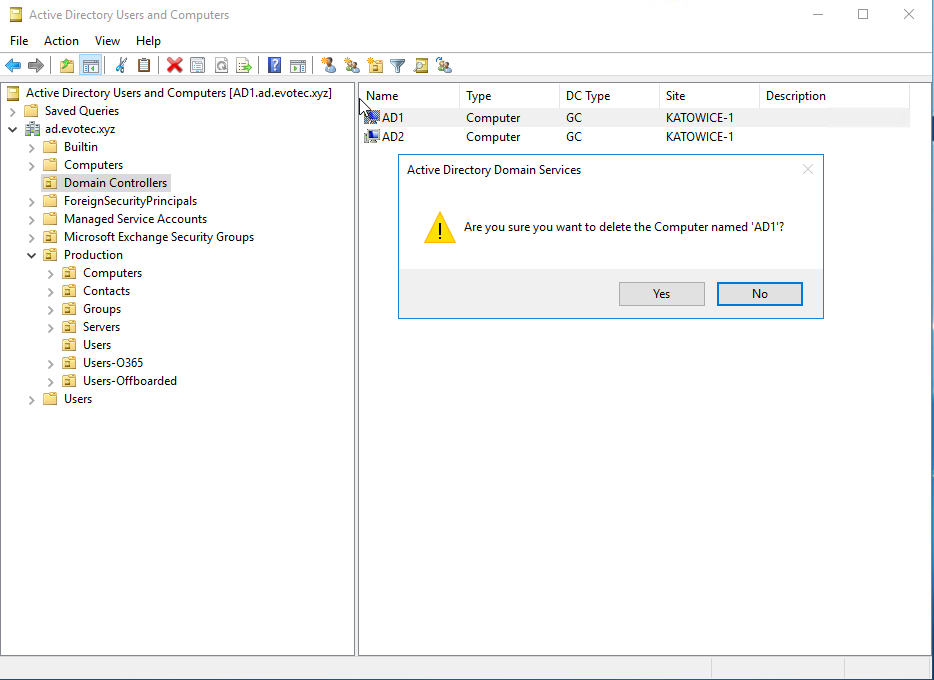The height and width of the screenshot is (680, 934).
Task: Toggle the console tree pane visibility
Action: pyautogui.click(x=91, y=64)
